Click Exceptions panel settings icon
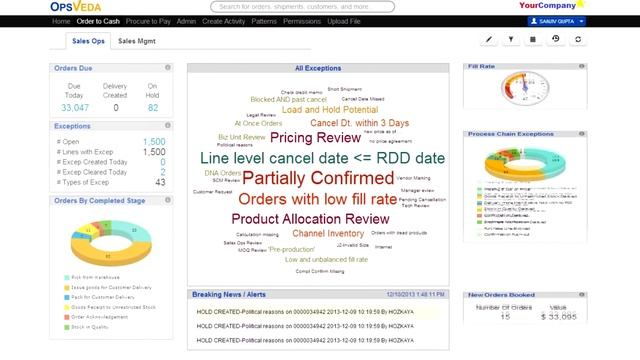The width and height of the screenshot is (640, 360). [x=168, y=125]
